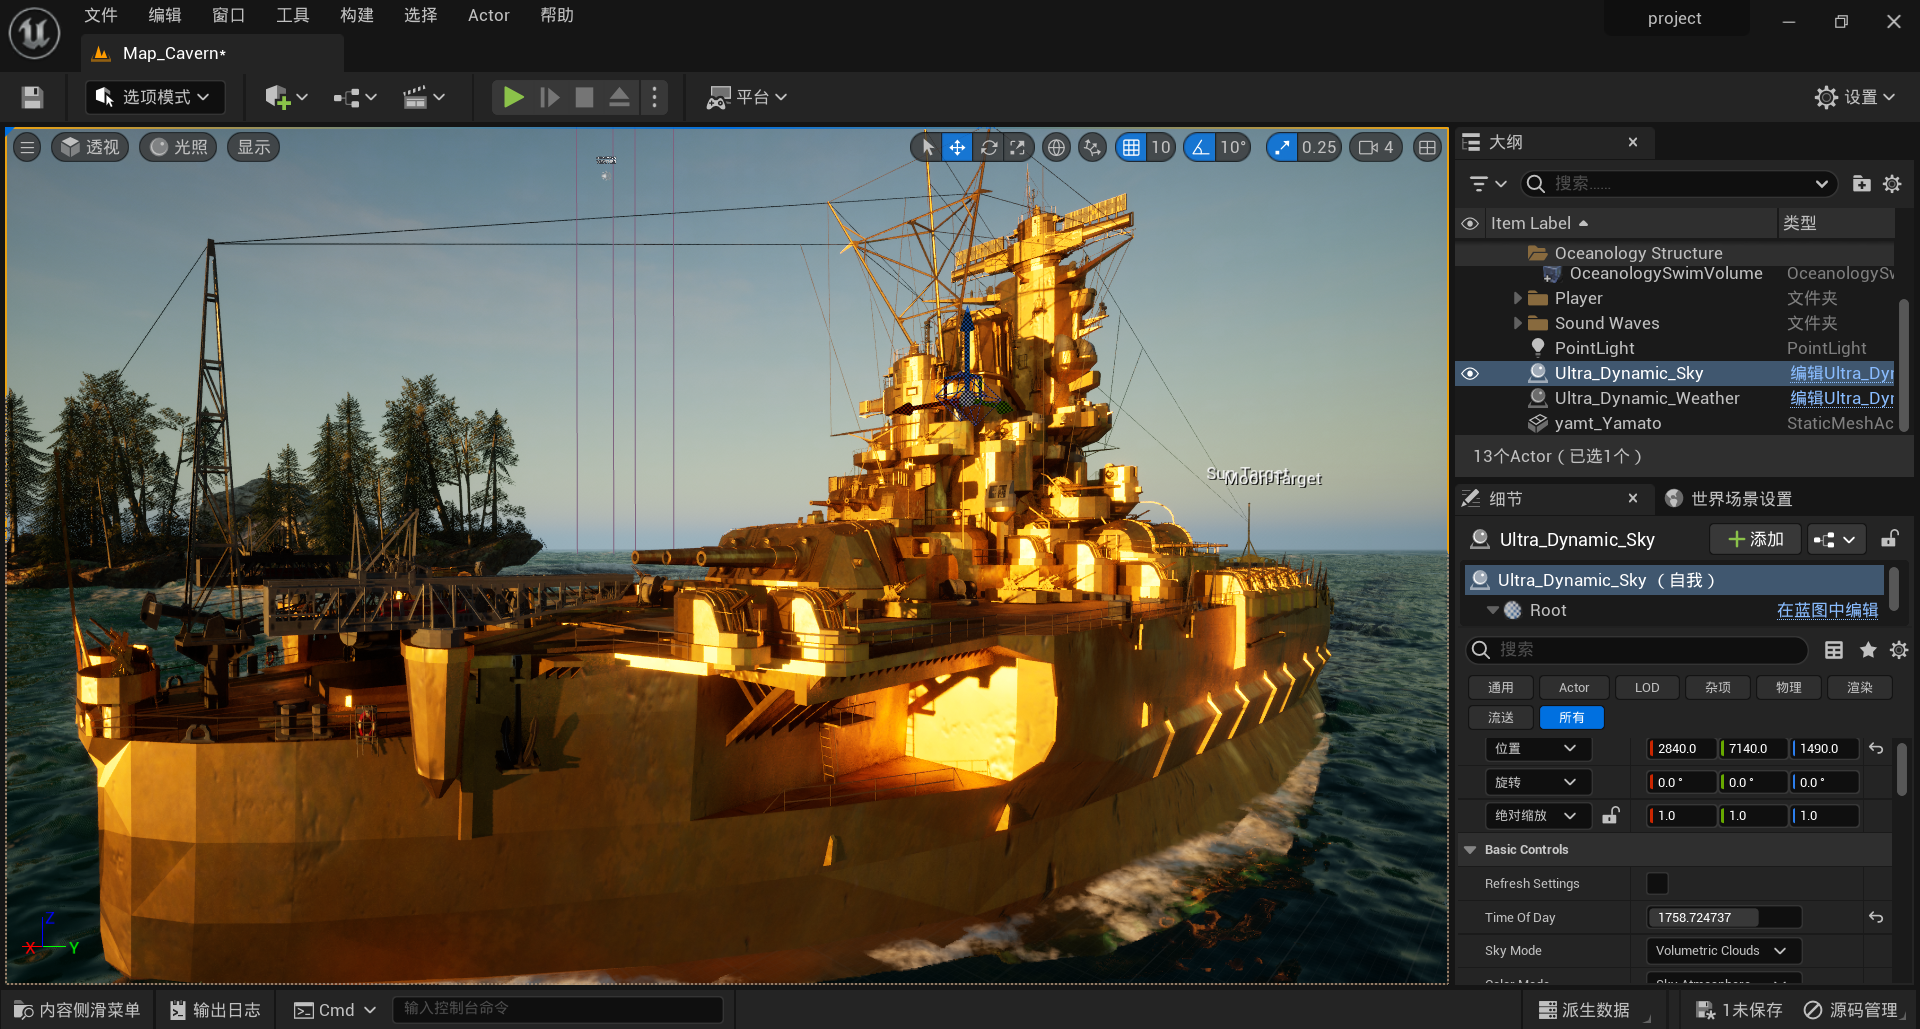Open 光照 lit view mode button
The width and height of the screenshot is (1920, 1029).
(x=178, y=148)
